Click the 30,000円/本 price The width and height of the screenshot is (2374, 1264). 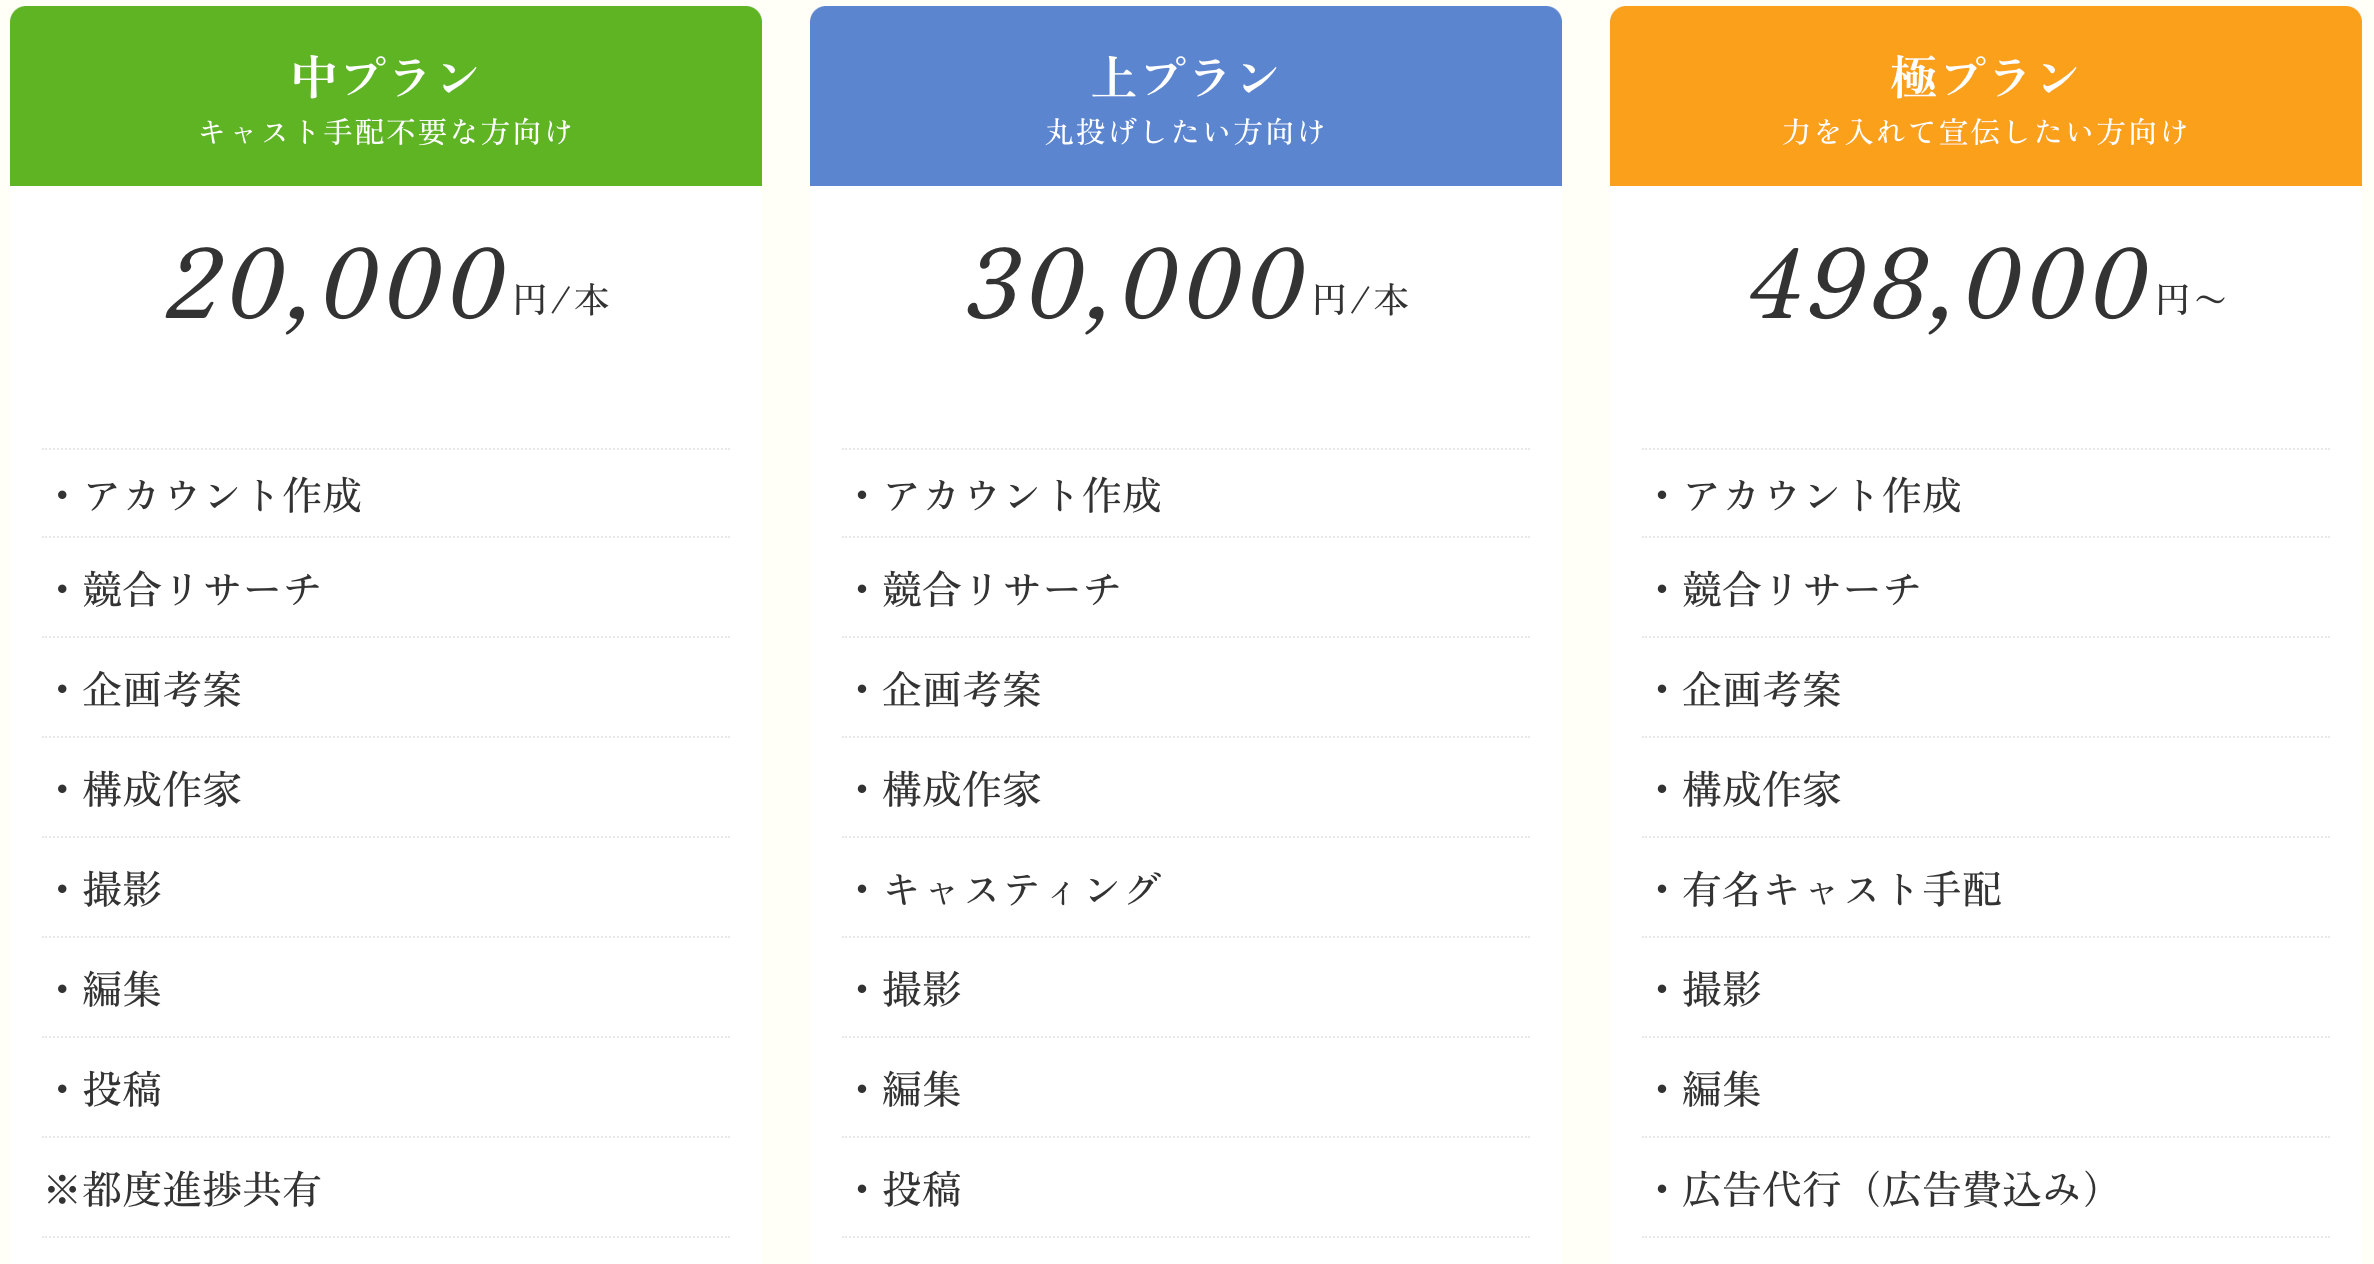[1186, 287]
